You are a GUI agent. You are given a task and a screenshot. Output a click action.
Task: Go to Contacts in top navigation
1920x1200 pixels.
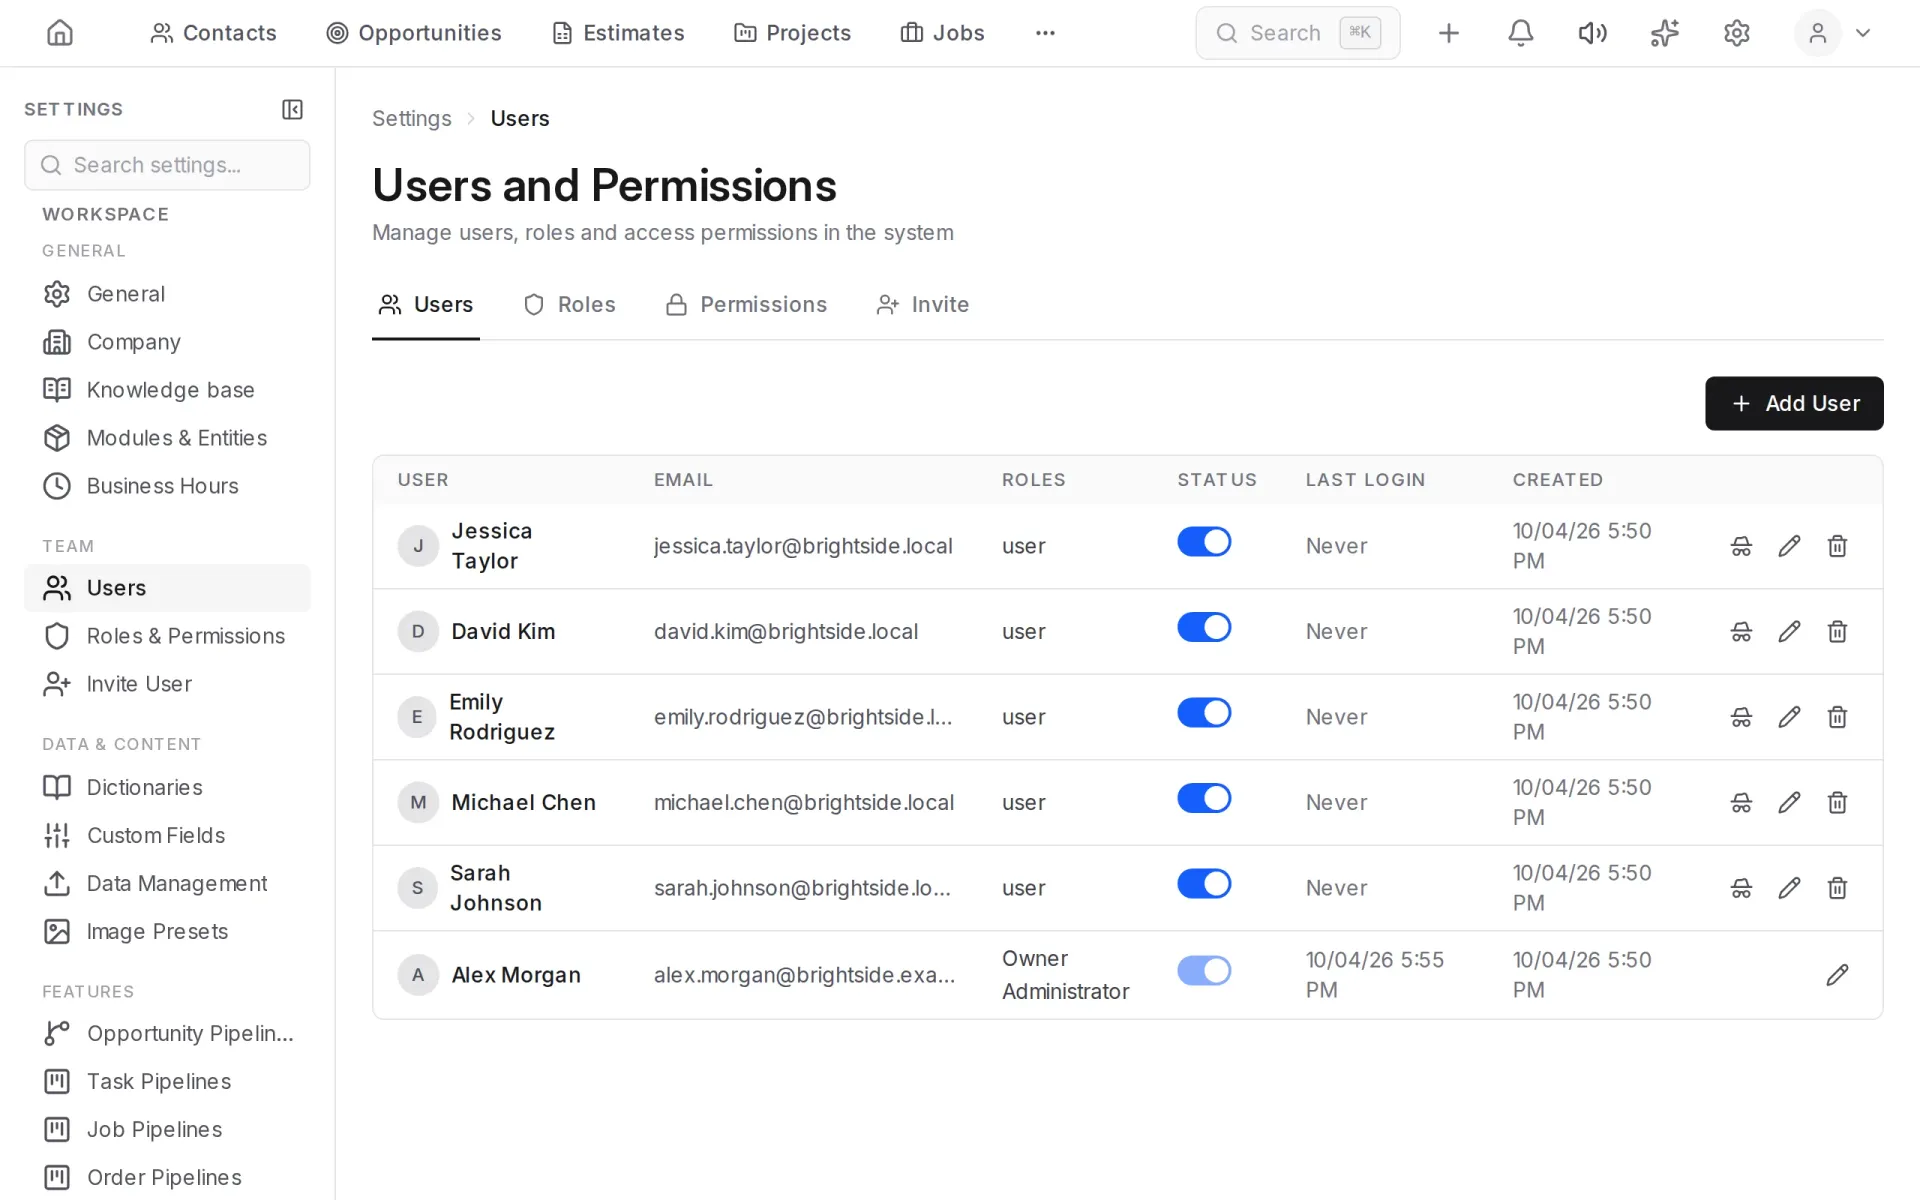pos(213,33)
